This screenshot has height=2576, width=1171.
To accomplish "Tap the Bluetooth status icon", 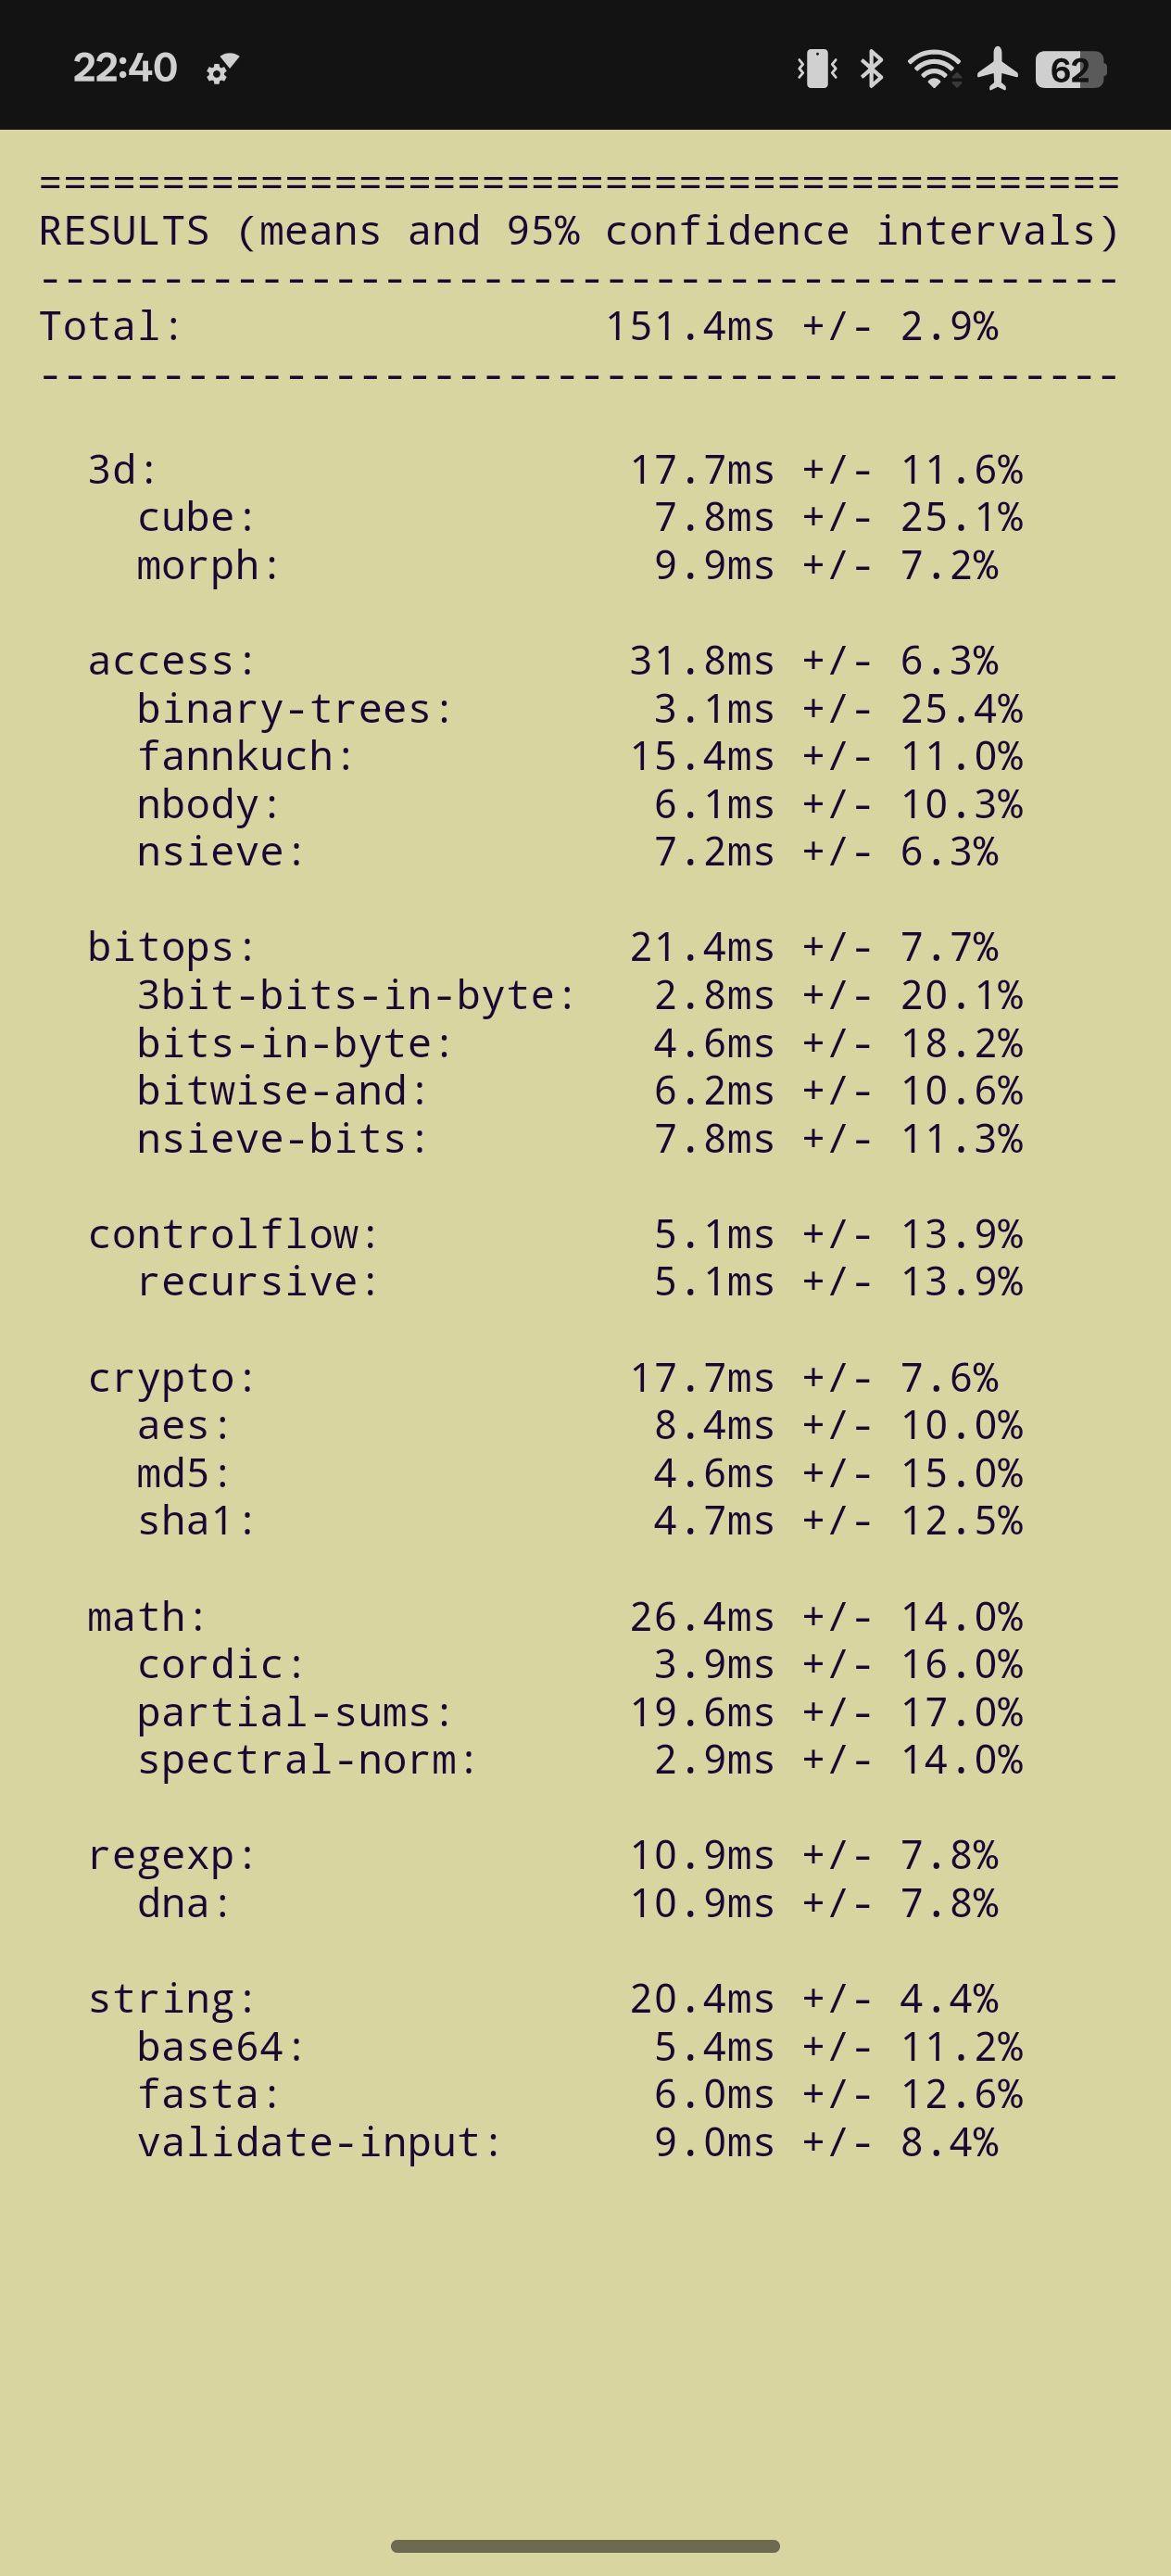I will (872, 69).
